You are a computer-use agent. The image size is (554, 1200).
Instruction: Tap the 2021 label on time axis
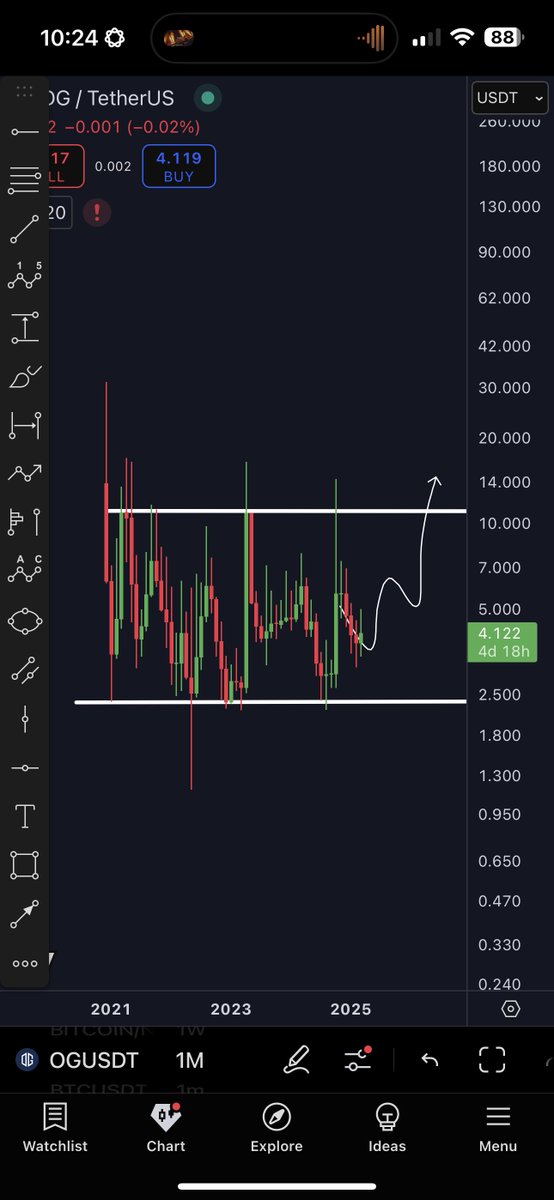click(x=110, y=1009)
